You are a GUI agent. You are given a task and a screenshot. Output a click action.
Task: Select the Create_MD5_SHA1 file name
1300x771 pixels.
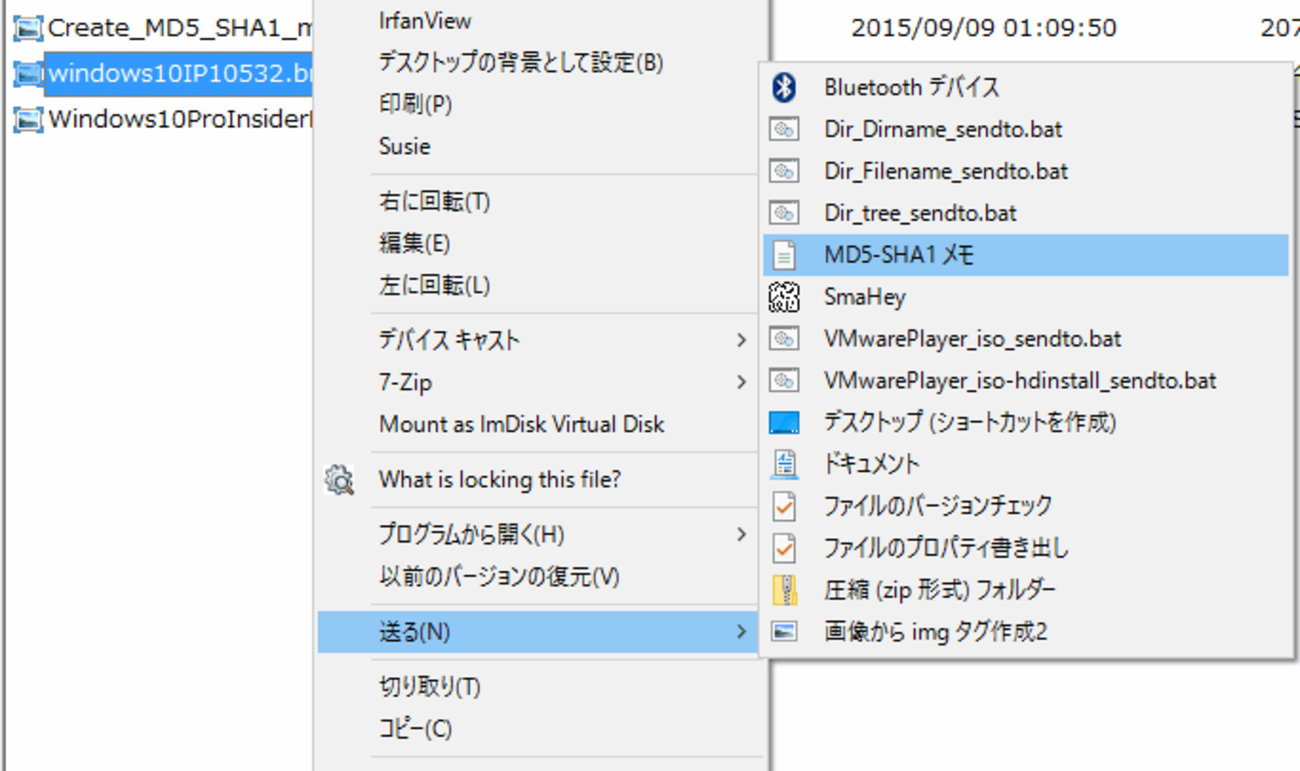(180, 29)
